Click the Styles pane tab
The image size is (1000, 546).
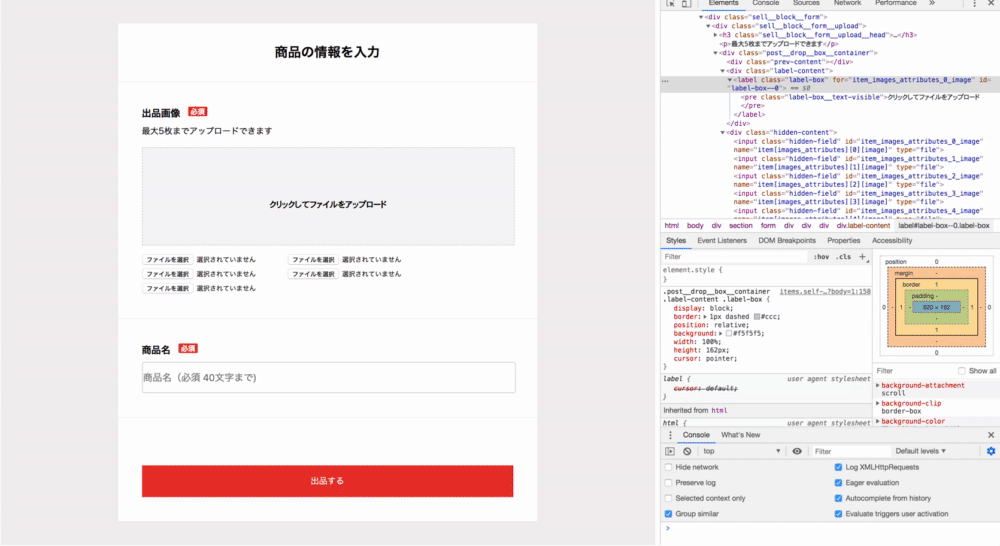675,240
